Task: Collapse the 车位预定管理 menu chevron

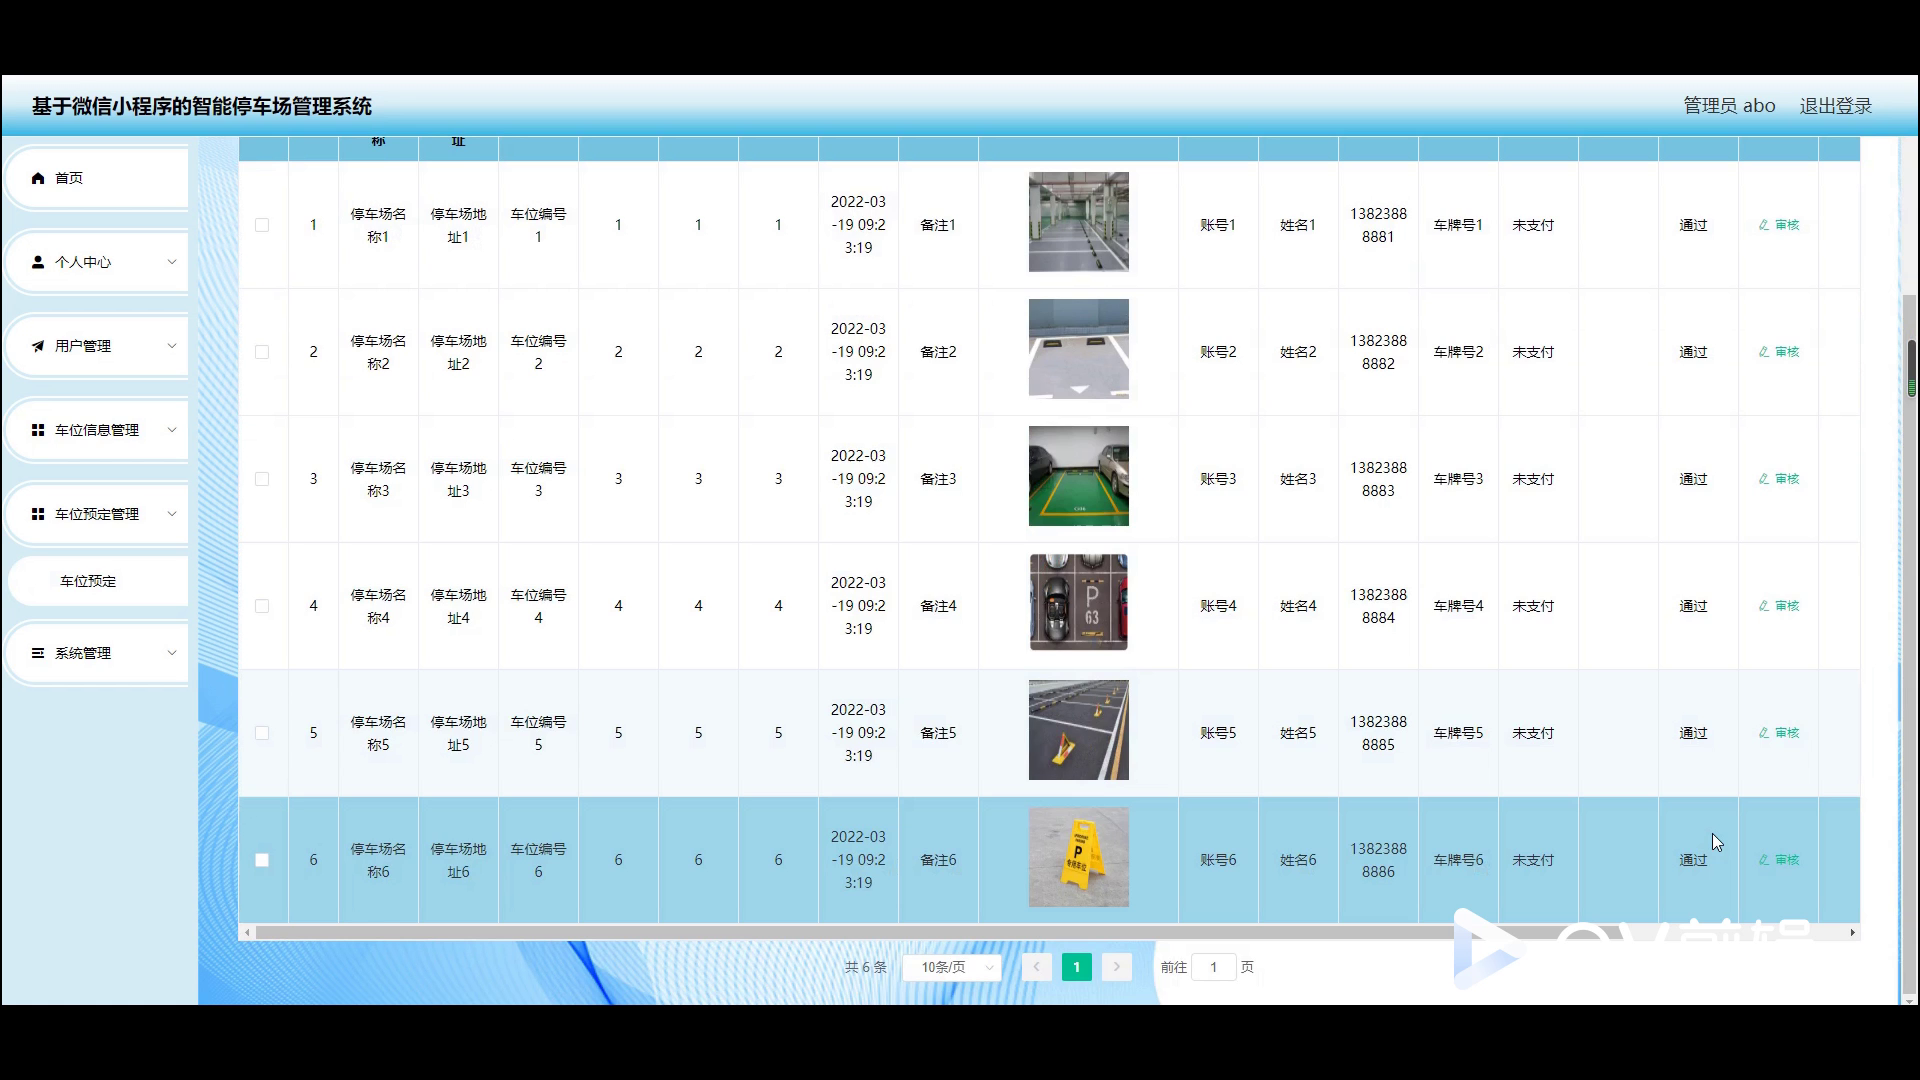Action: pos(171,514)
